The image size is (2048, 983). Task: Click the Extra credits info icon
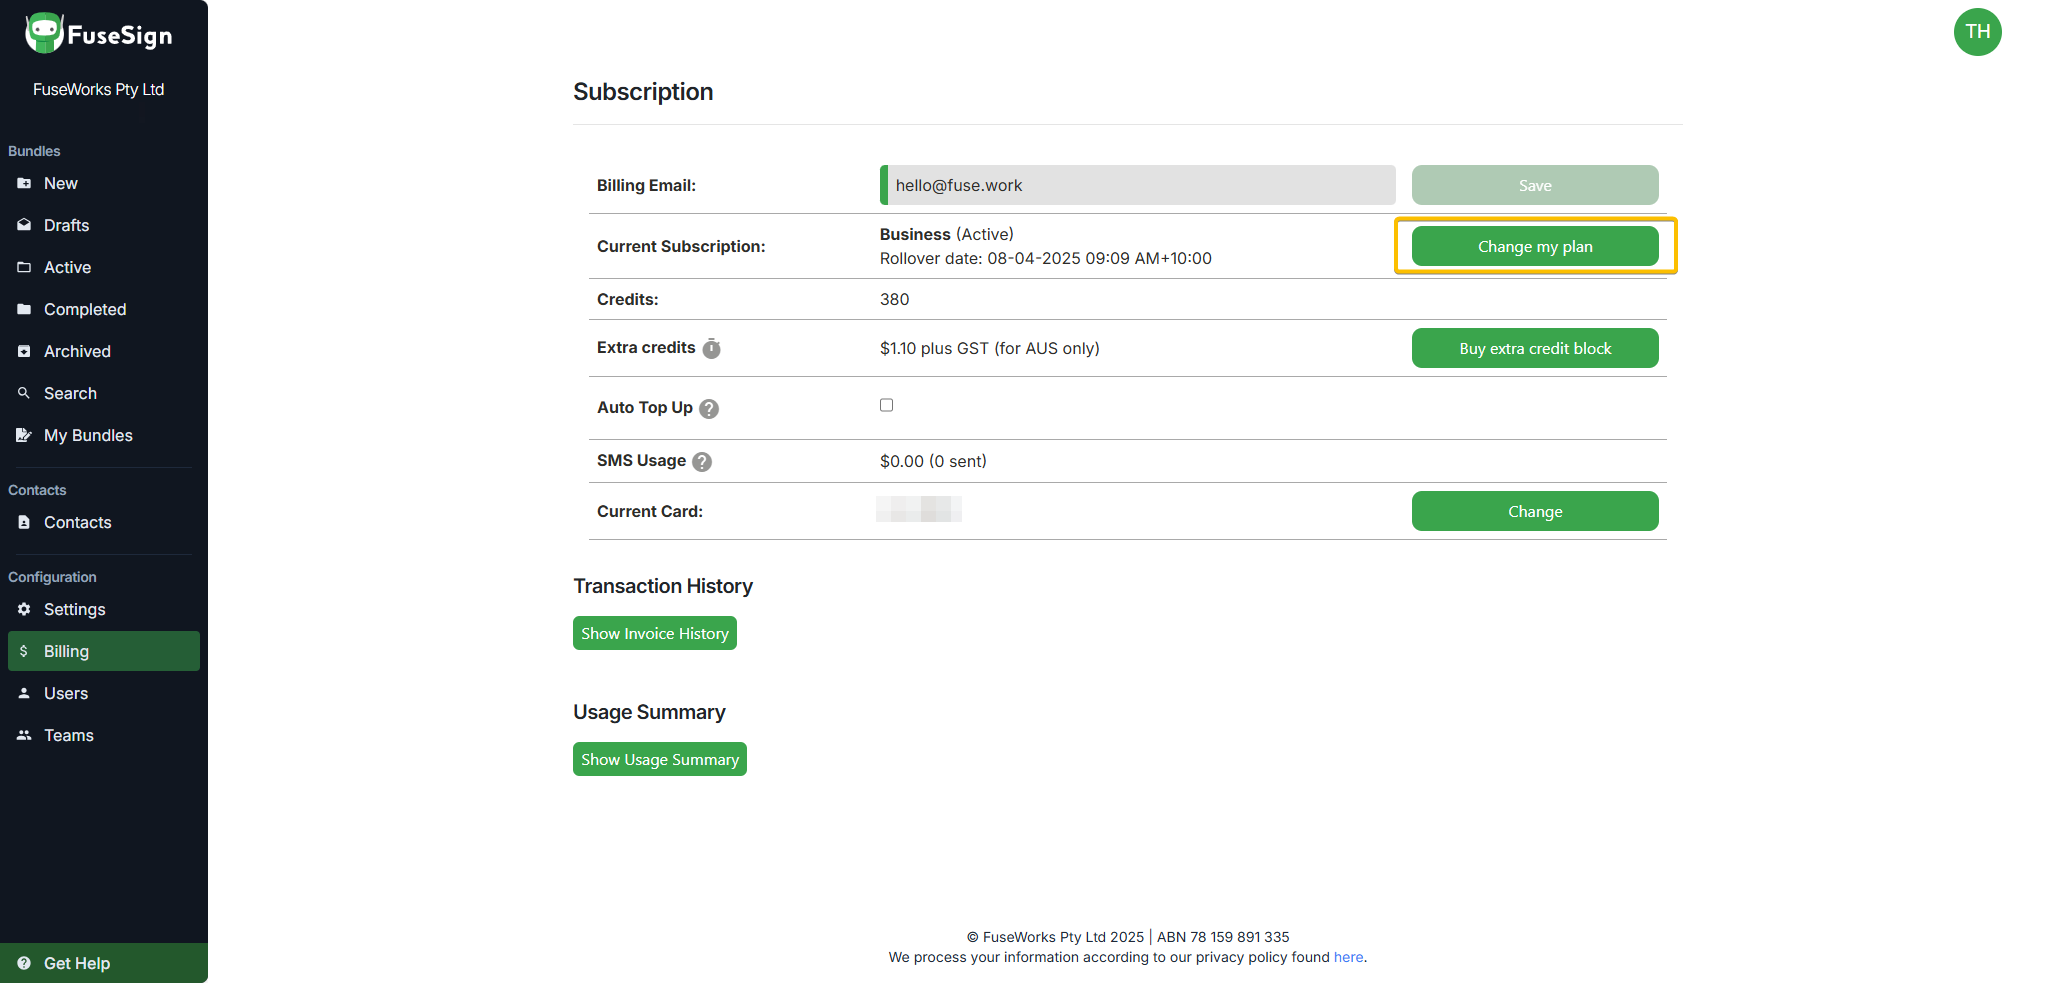pyautogui.click(x=711, y=348)
